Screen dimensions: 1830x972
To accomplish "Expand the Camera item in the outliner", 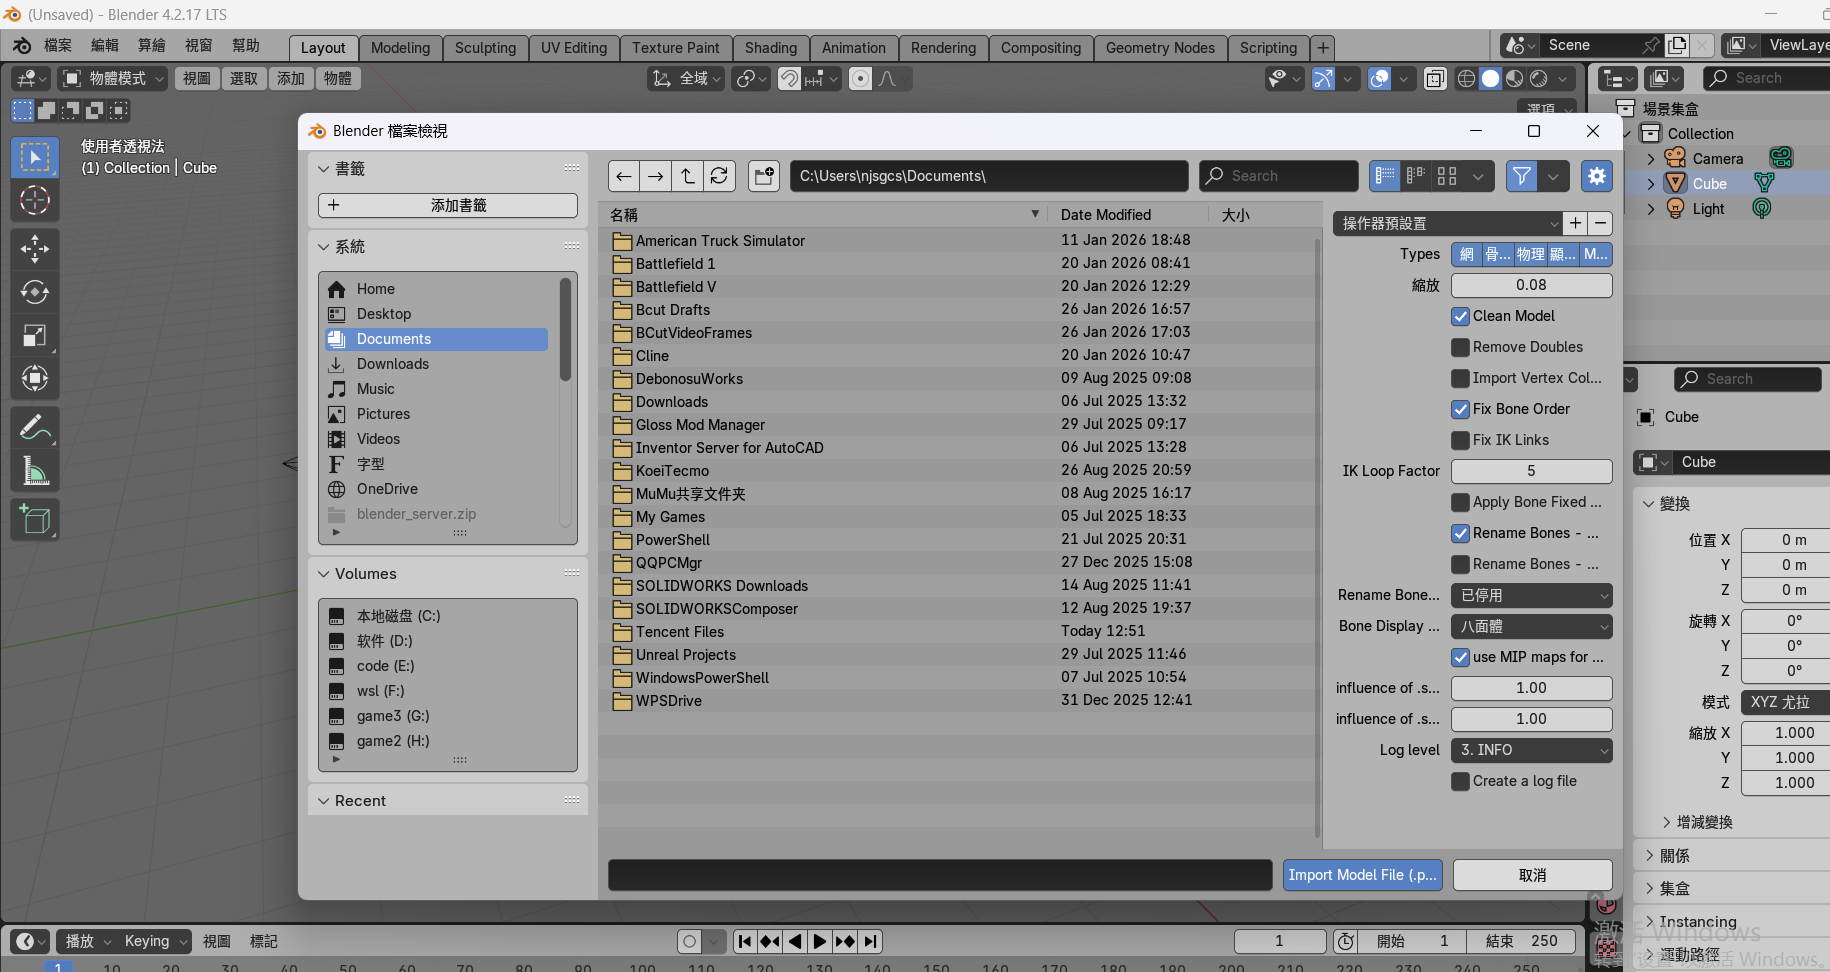I will [x=1651, y=159].
